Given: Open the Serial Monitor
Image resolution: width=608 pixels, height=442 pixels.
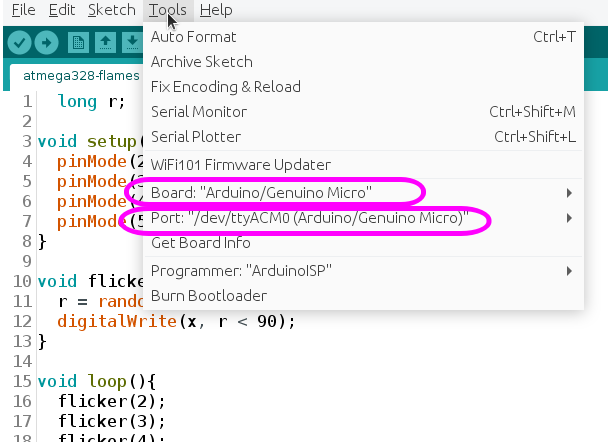Looking at the screenshot, I should point(363,112).
